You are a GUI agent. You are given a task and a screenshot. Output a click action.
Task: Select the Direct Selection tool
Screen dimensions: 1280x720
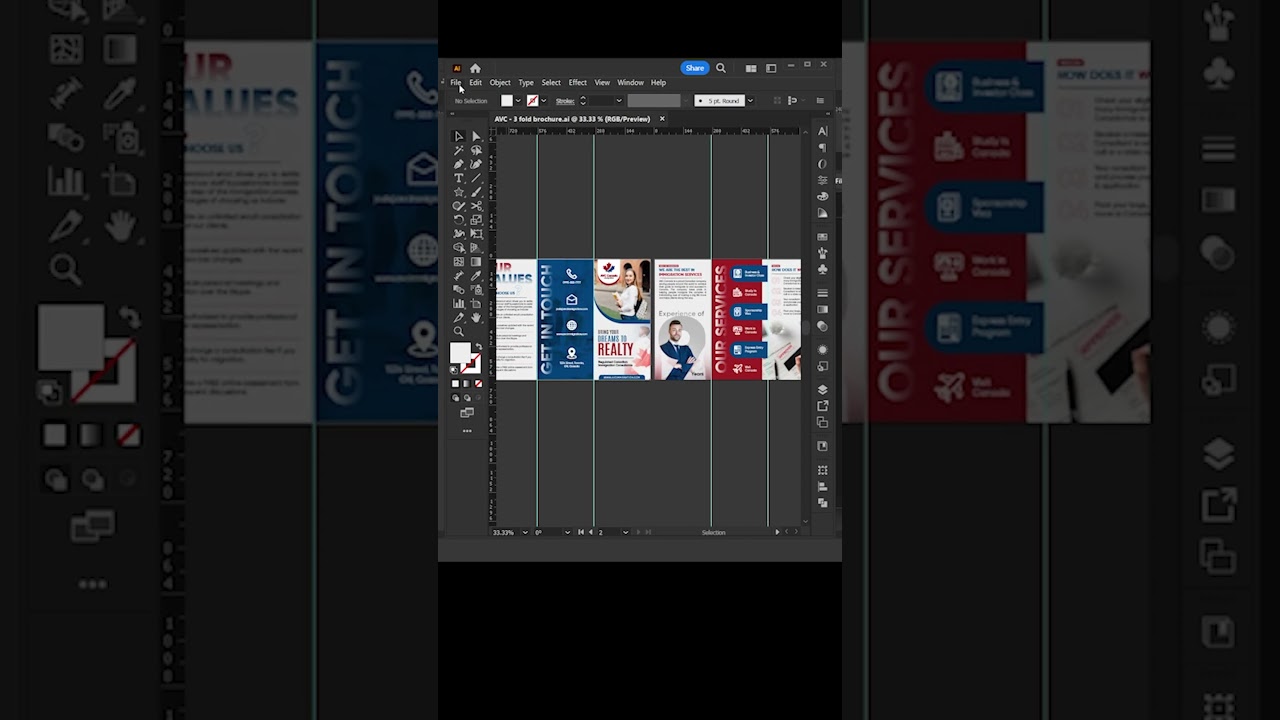476,136
